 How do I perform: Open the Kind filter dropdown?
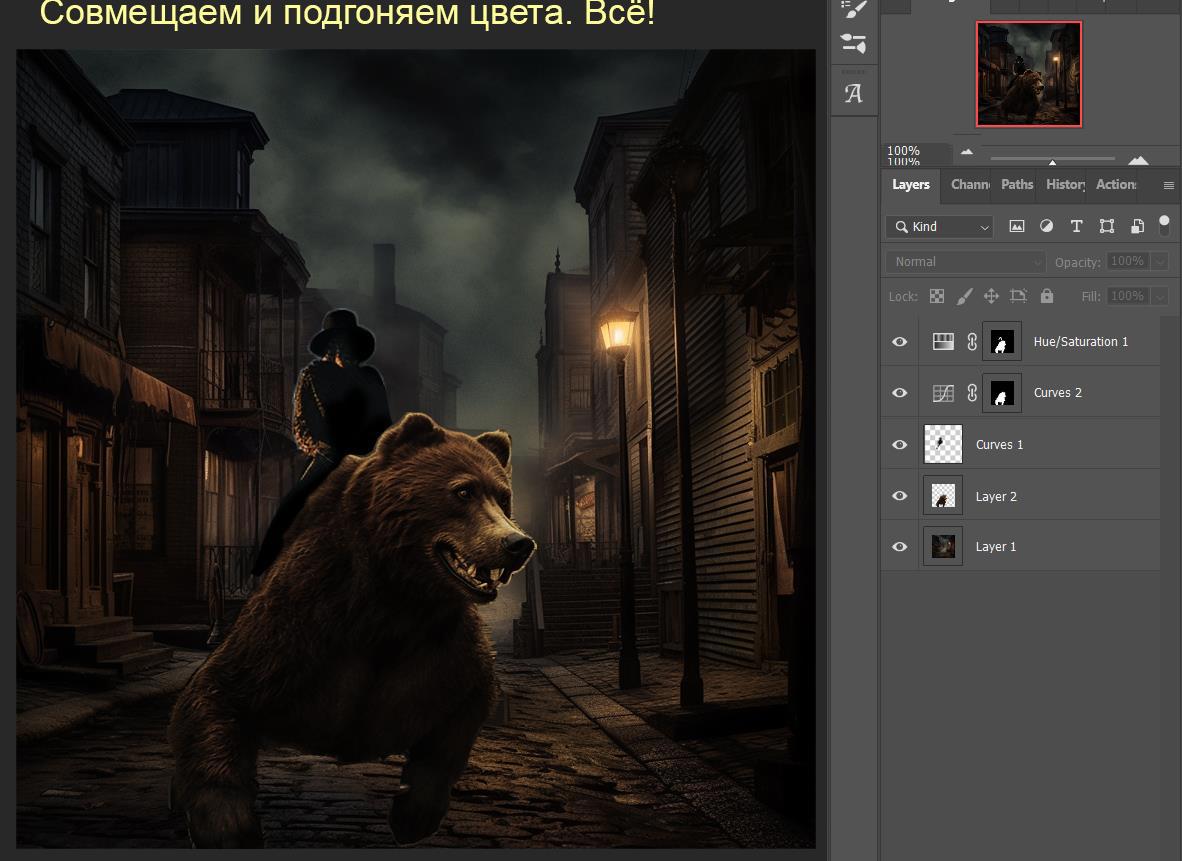tap(939, 227)
